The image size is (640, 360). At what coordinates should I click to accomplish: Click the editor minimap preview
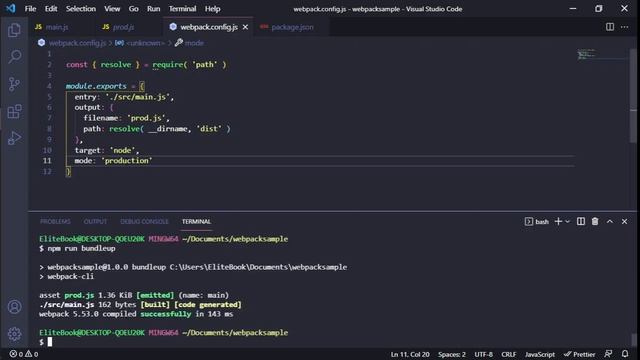point(587,54)
